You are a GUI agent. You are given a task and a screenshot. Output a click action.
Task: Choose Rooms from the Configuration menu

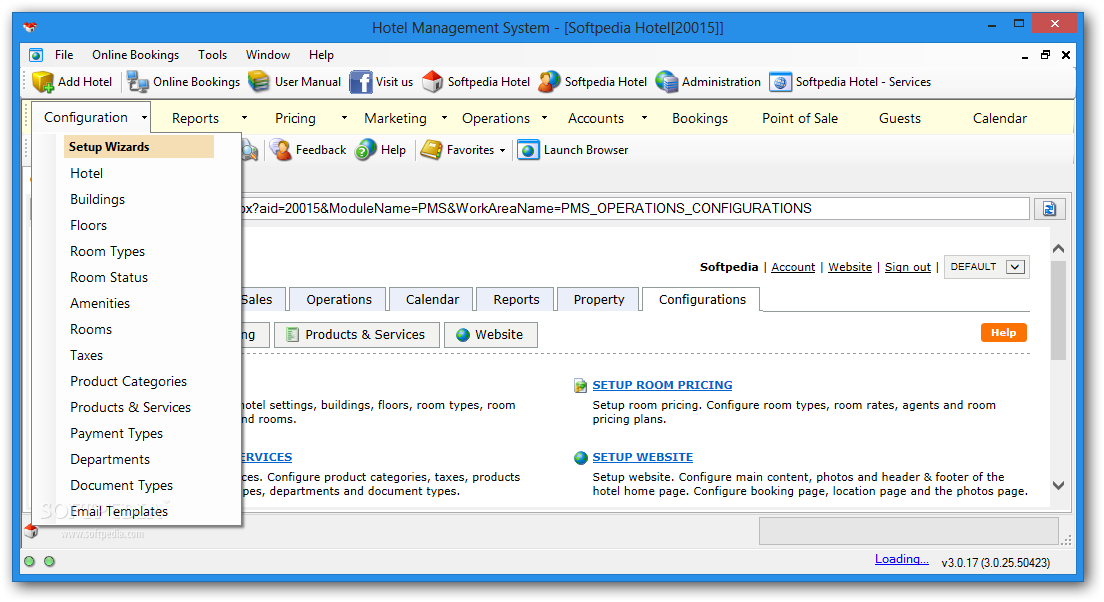click(90, 330)
